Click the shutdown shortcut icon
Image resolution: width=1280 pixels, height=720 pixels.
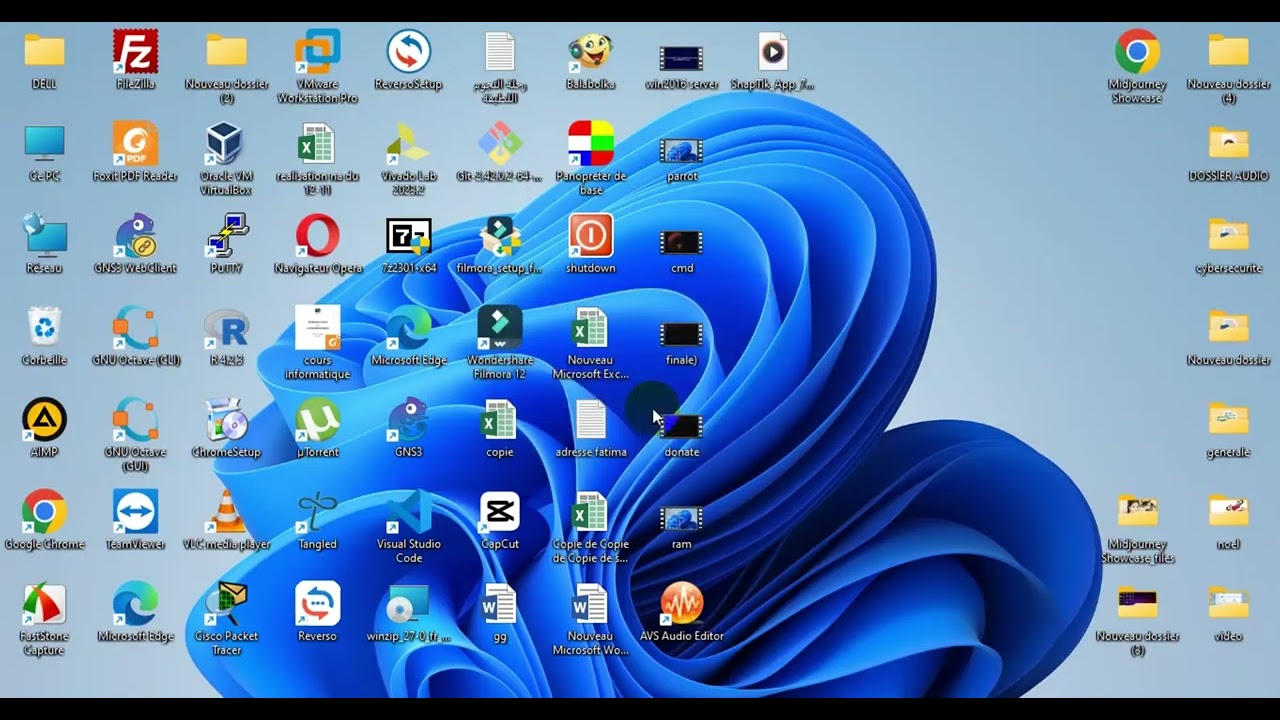pos(590,236)
